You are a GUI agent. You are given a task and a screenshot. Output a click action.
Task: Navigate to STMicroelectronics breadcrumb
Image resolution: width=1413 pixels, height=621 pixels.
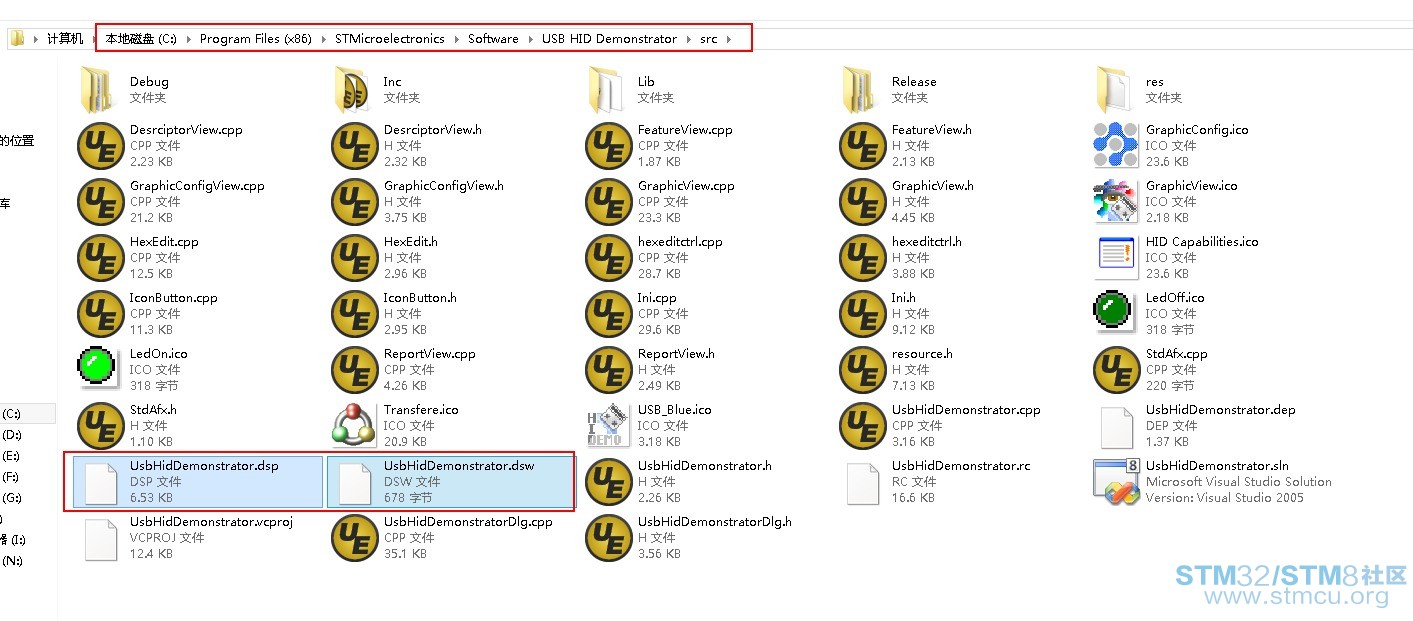pos(390,39)
